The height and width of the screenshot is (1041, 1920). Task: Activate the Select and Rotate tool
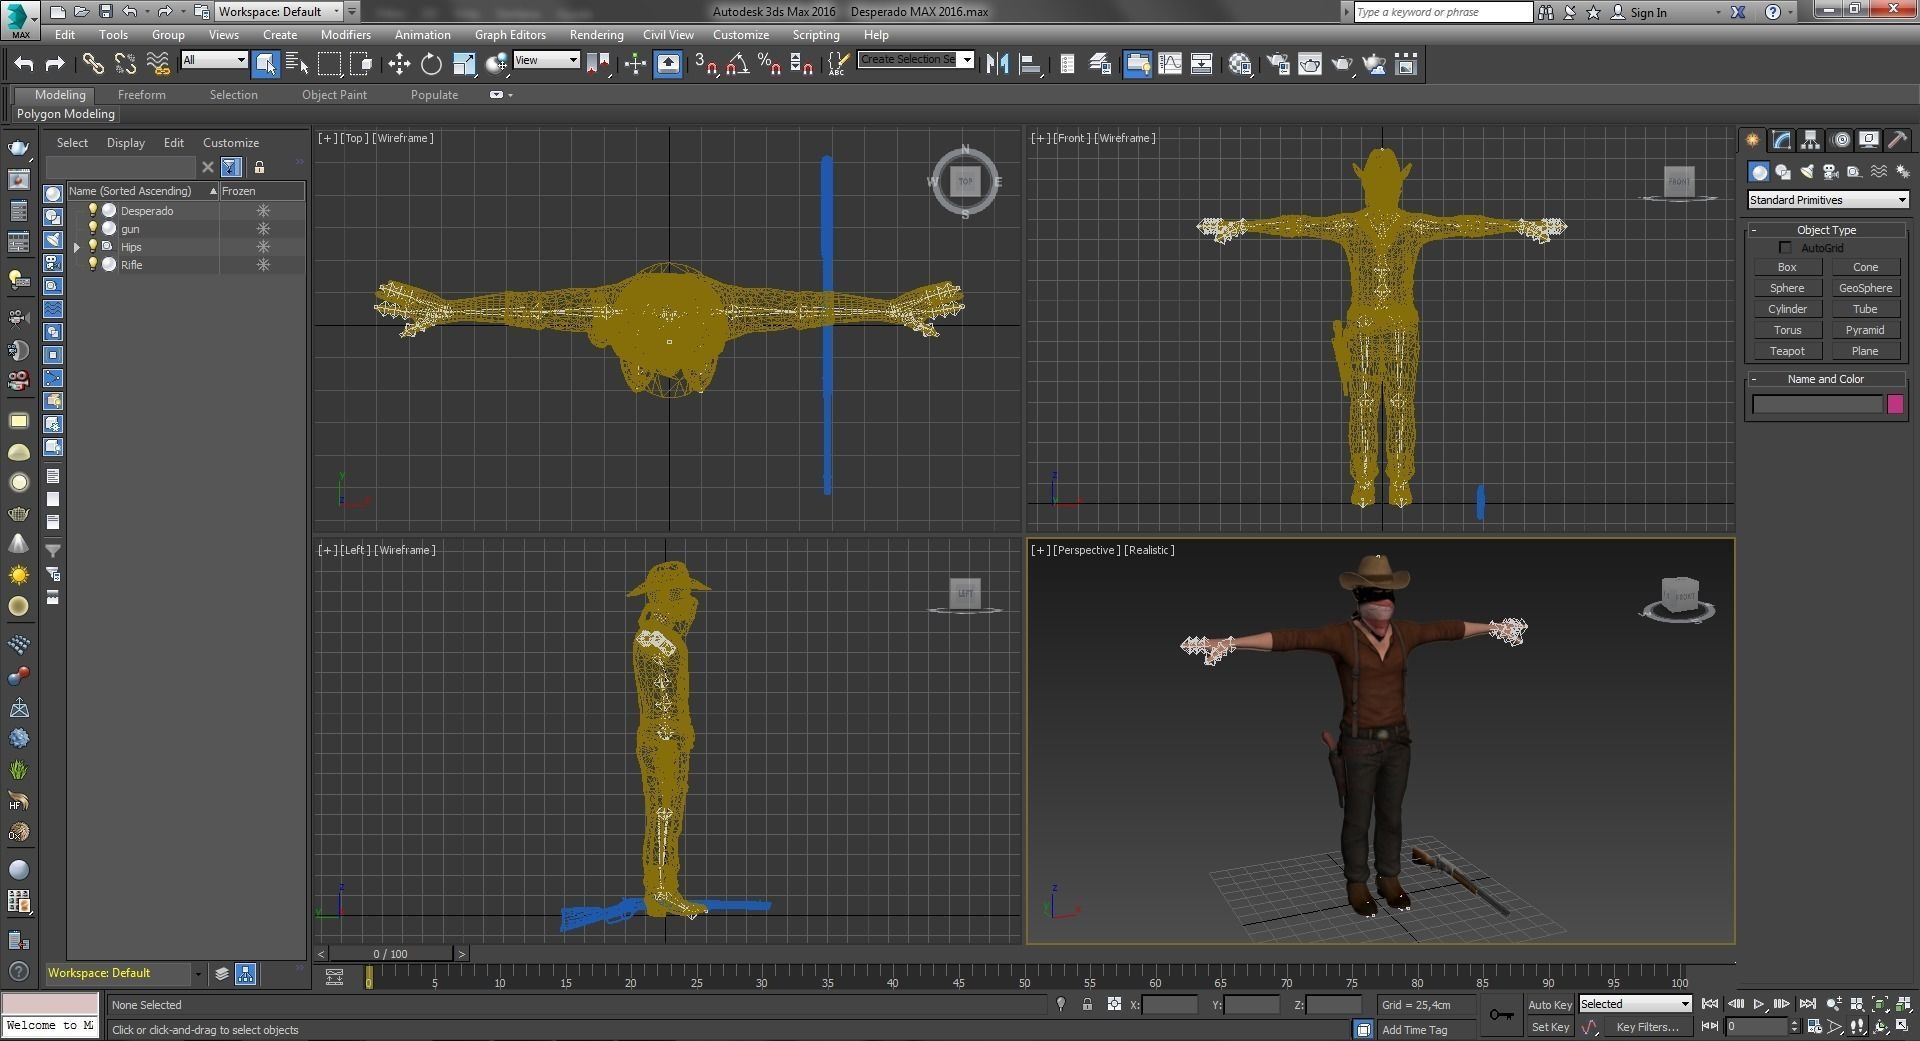[431, 65]
